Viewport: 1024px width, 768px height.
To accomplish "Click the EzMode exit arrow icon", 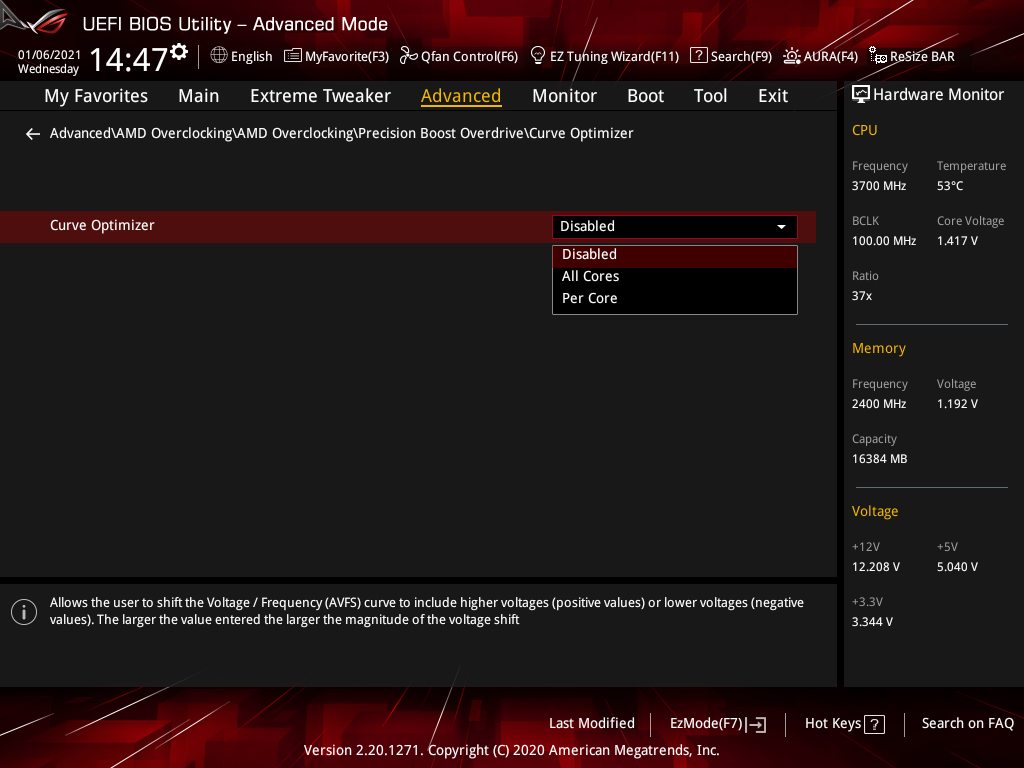I will [x=756, y=724].
